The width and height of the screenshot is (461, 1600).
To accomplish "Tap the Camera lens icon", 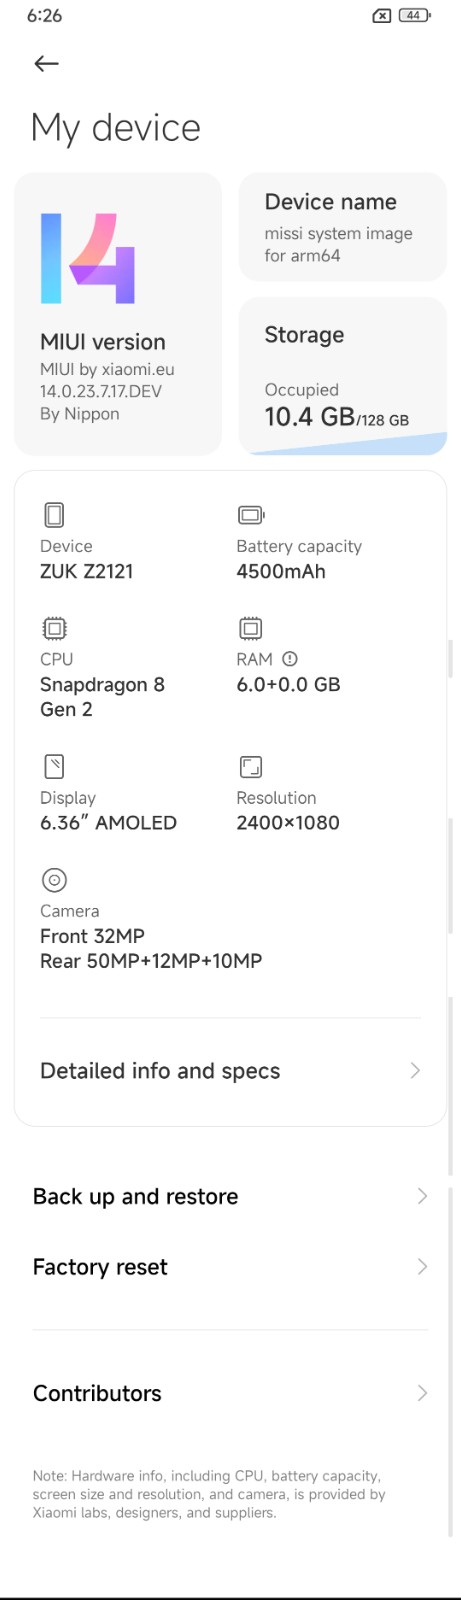I will point(54,880).
